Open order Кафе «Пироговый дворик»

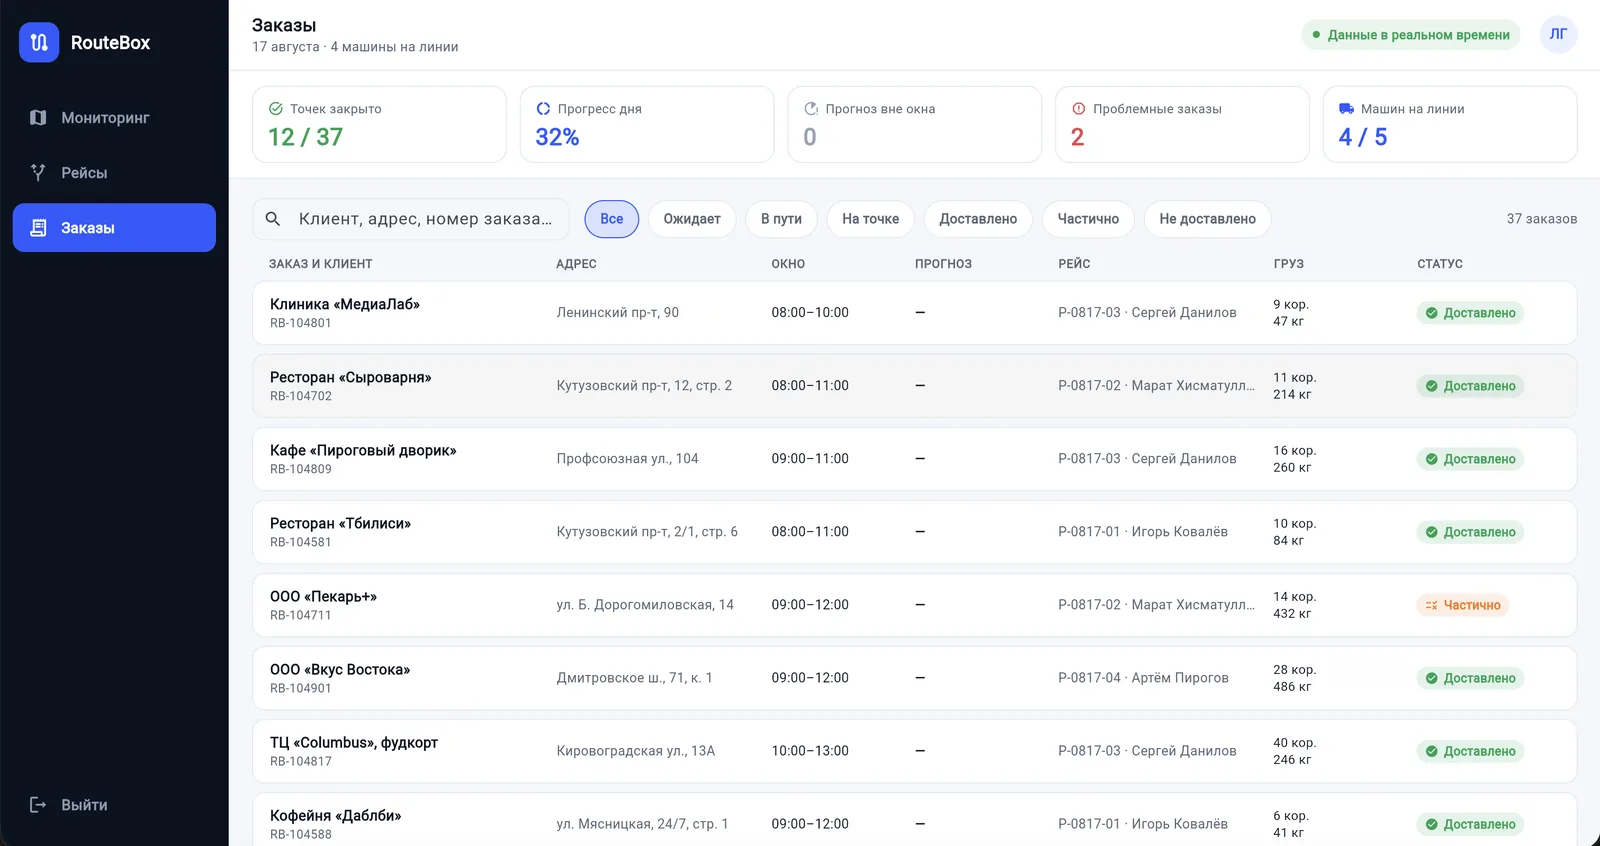(914, 459)
